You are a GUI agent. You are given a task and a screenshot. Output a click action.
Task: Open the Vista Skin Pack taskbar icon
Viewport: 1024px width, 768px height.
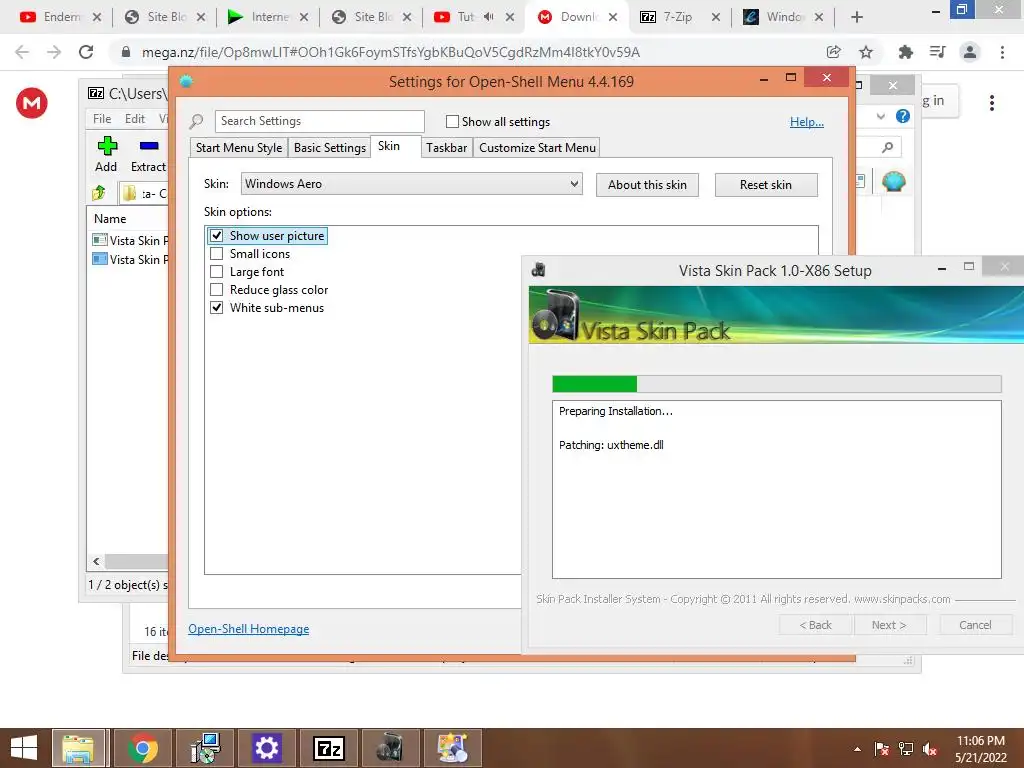391,748
